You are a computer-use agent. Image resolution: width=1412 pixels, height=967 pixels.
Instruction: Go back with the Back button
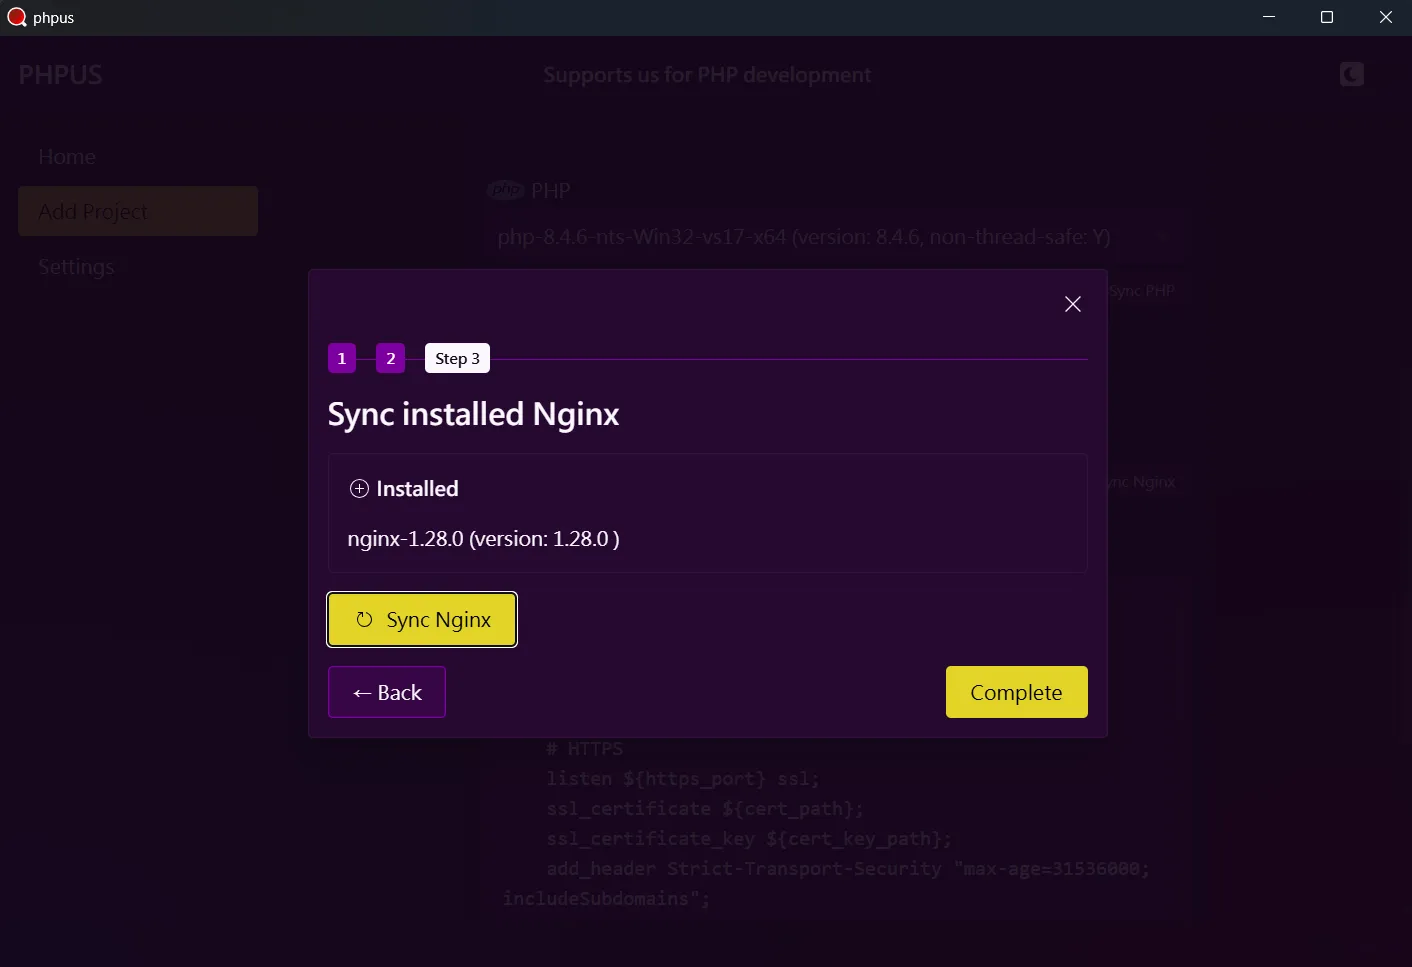[x=387, y=692]
